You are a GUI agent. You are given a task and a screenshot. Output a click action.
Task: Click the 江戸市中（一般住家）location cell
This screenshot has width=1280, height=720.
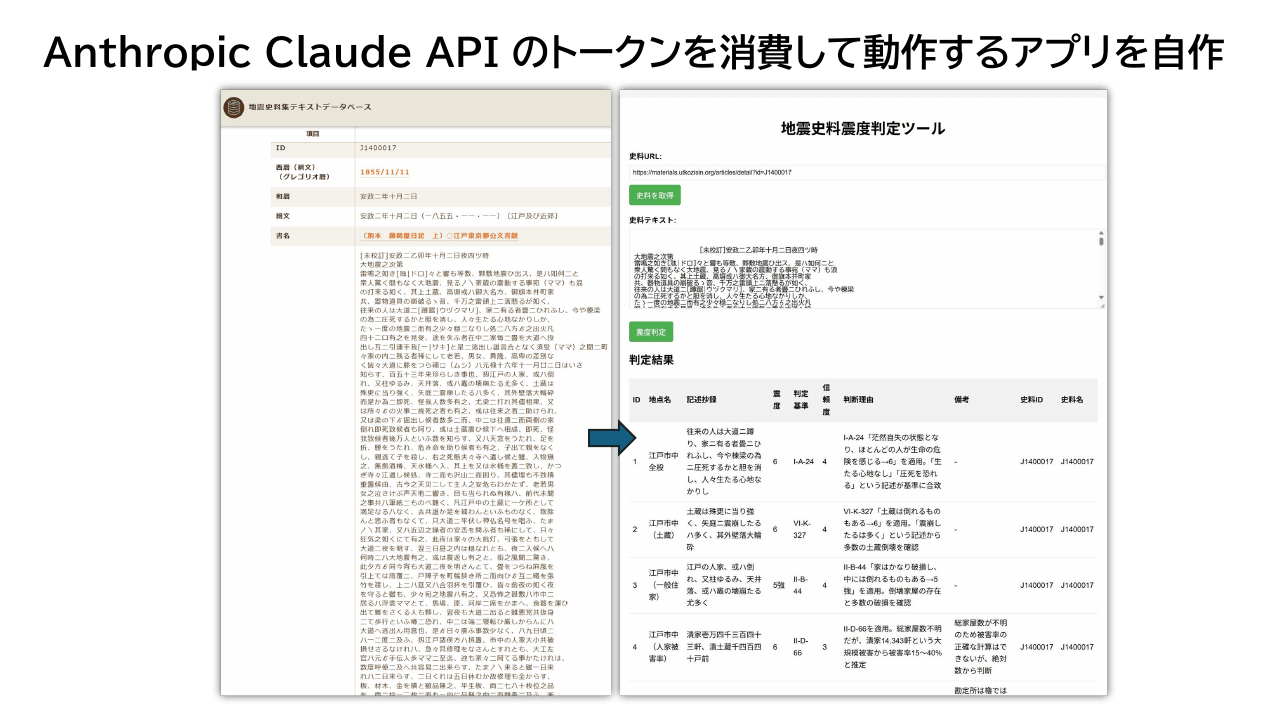pos(663,584)
